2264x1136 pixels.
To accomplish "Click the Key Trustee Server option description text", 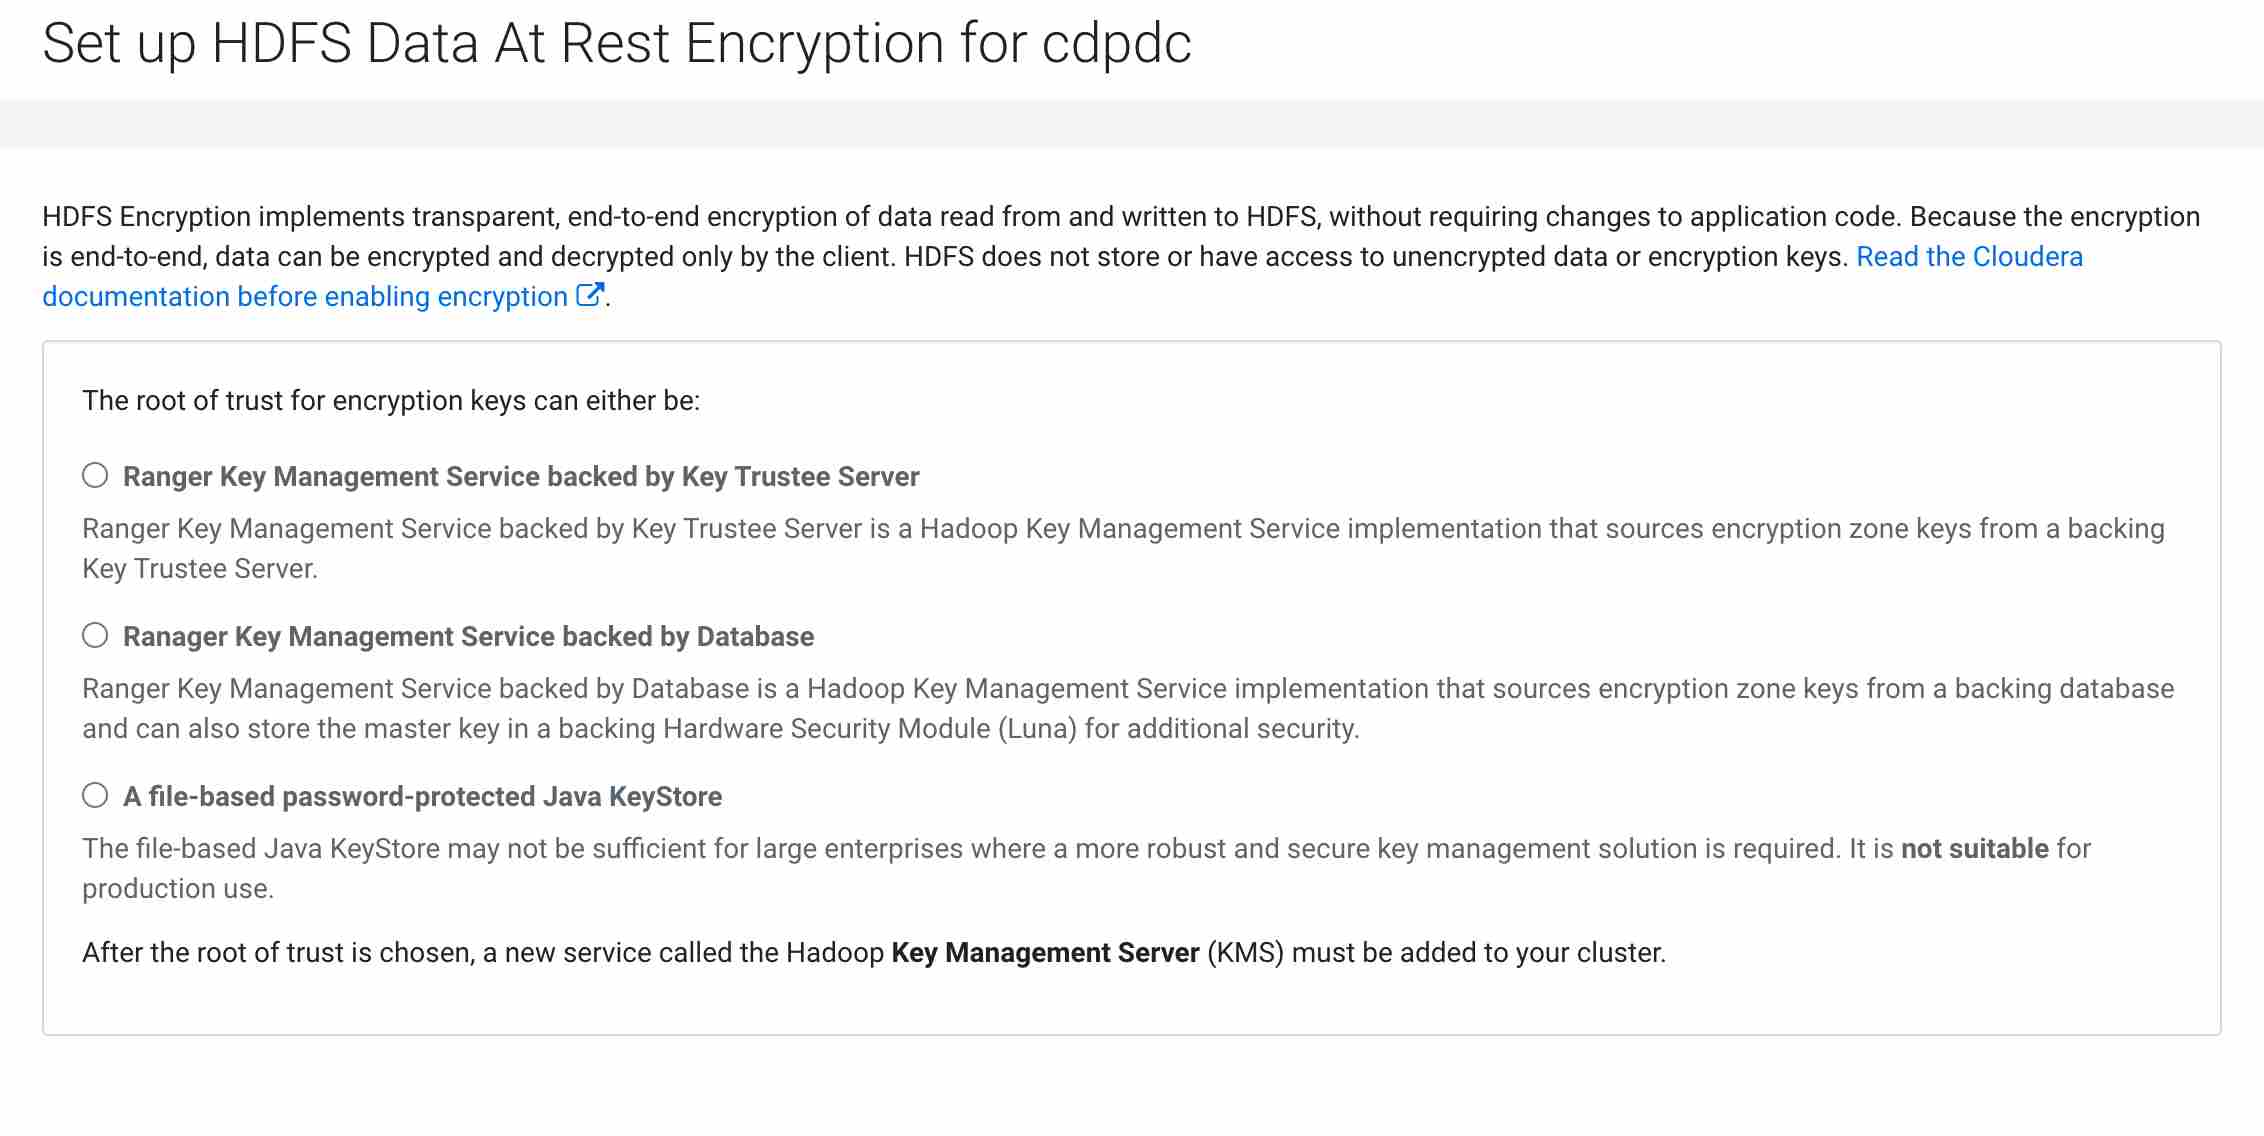I will (1122, 529).
